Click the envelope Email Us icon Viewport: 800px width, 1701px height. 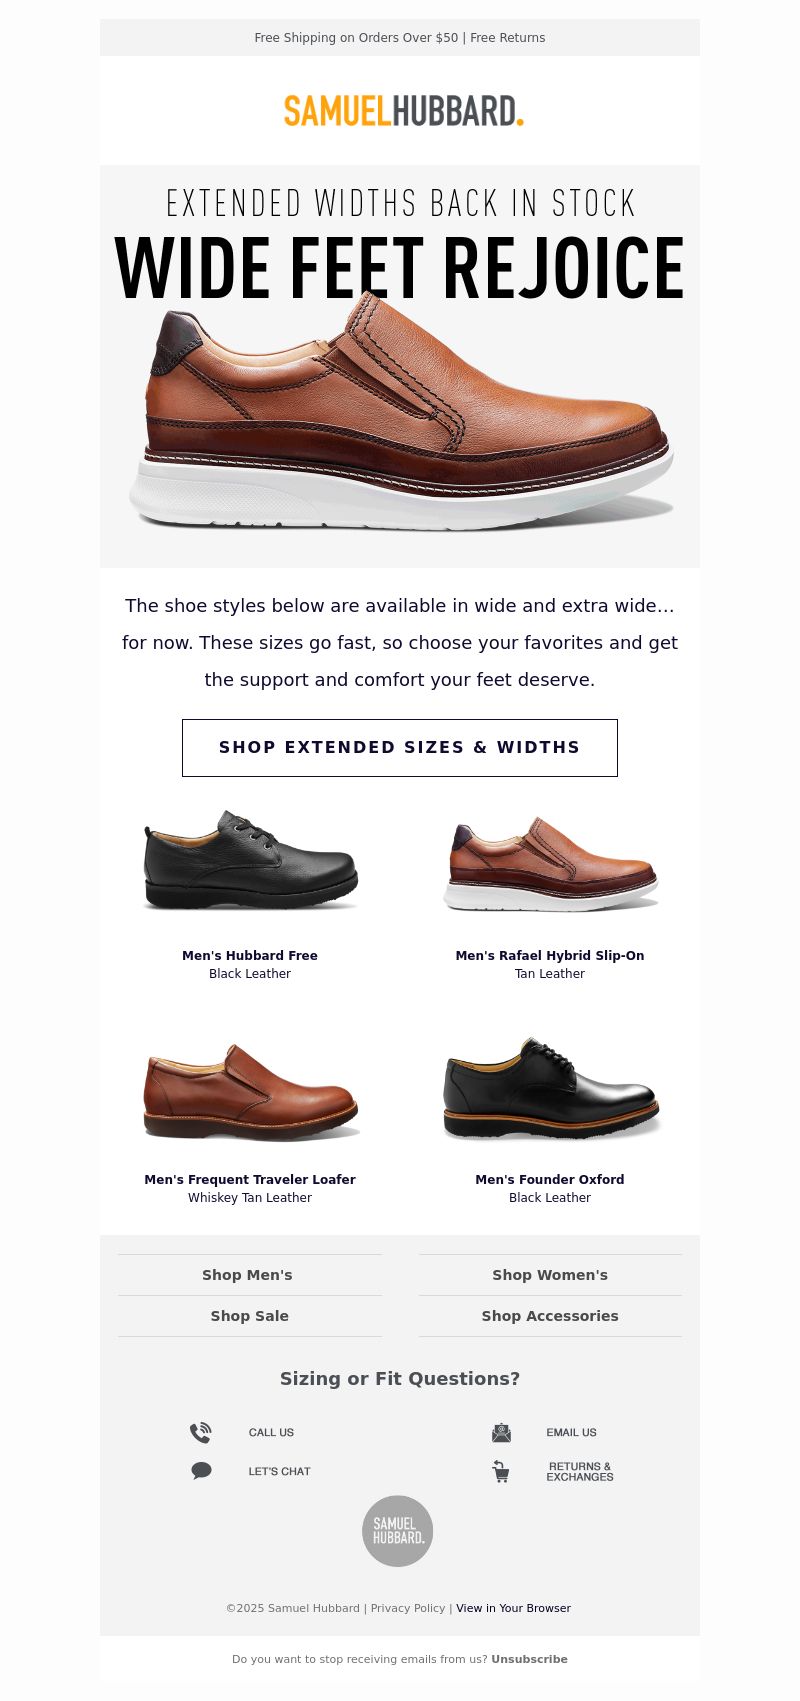point(501,1433)
